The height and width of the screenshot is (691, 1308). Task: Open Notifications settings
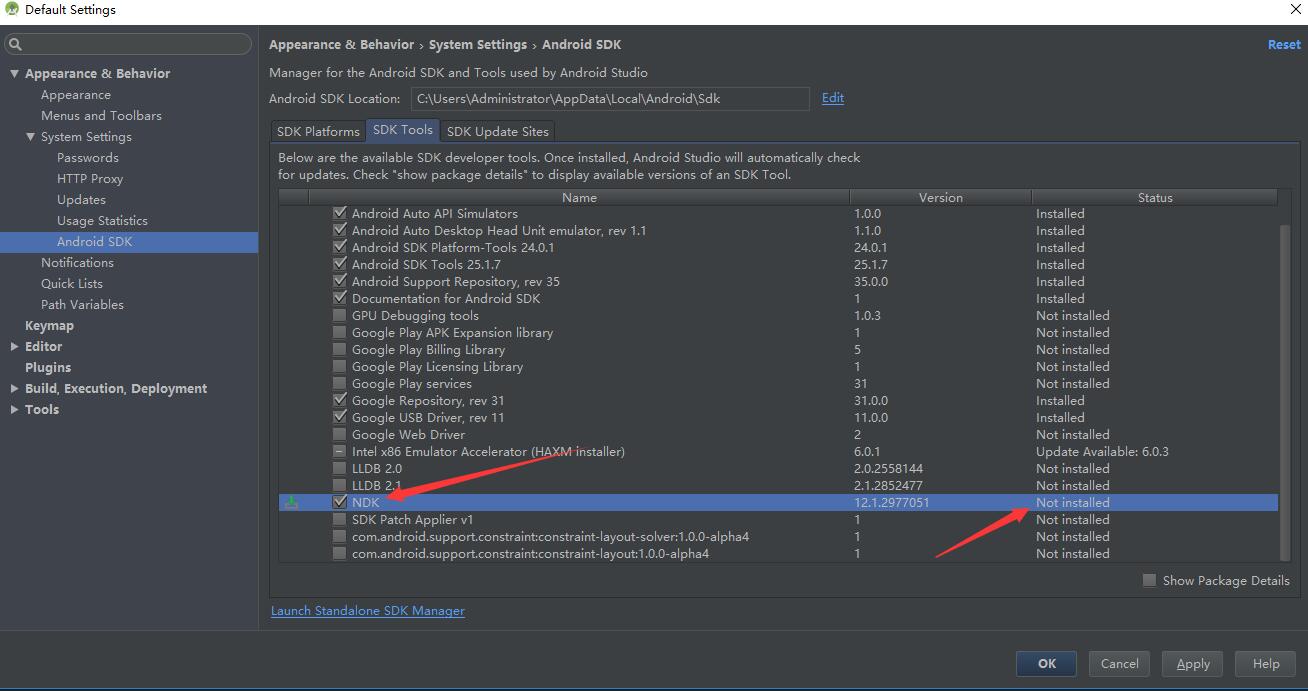coord(77,262)
